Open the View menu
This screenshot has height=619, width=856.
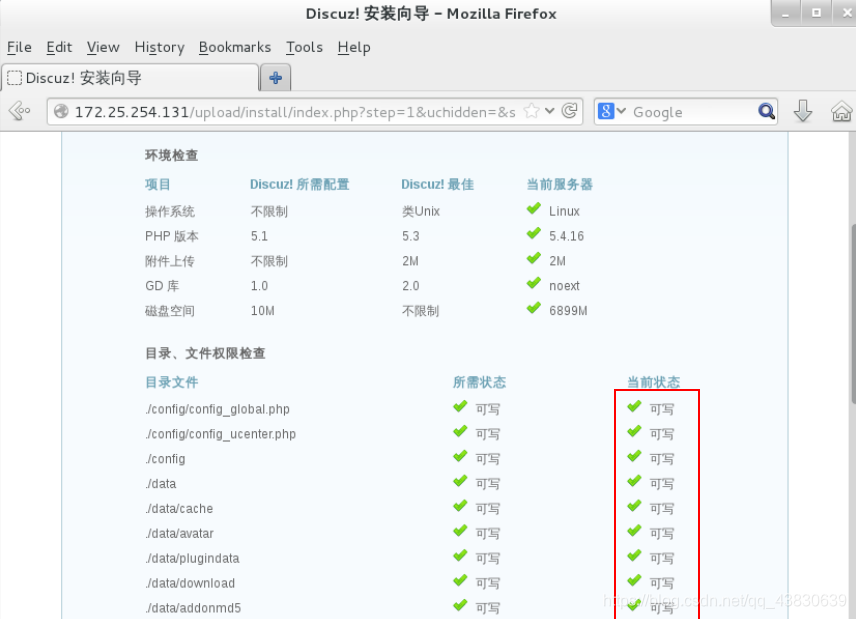tap(103, 47)
